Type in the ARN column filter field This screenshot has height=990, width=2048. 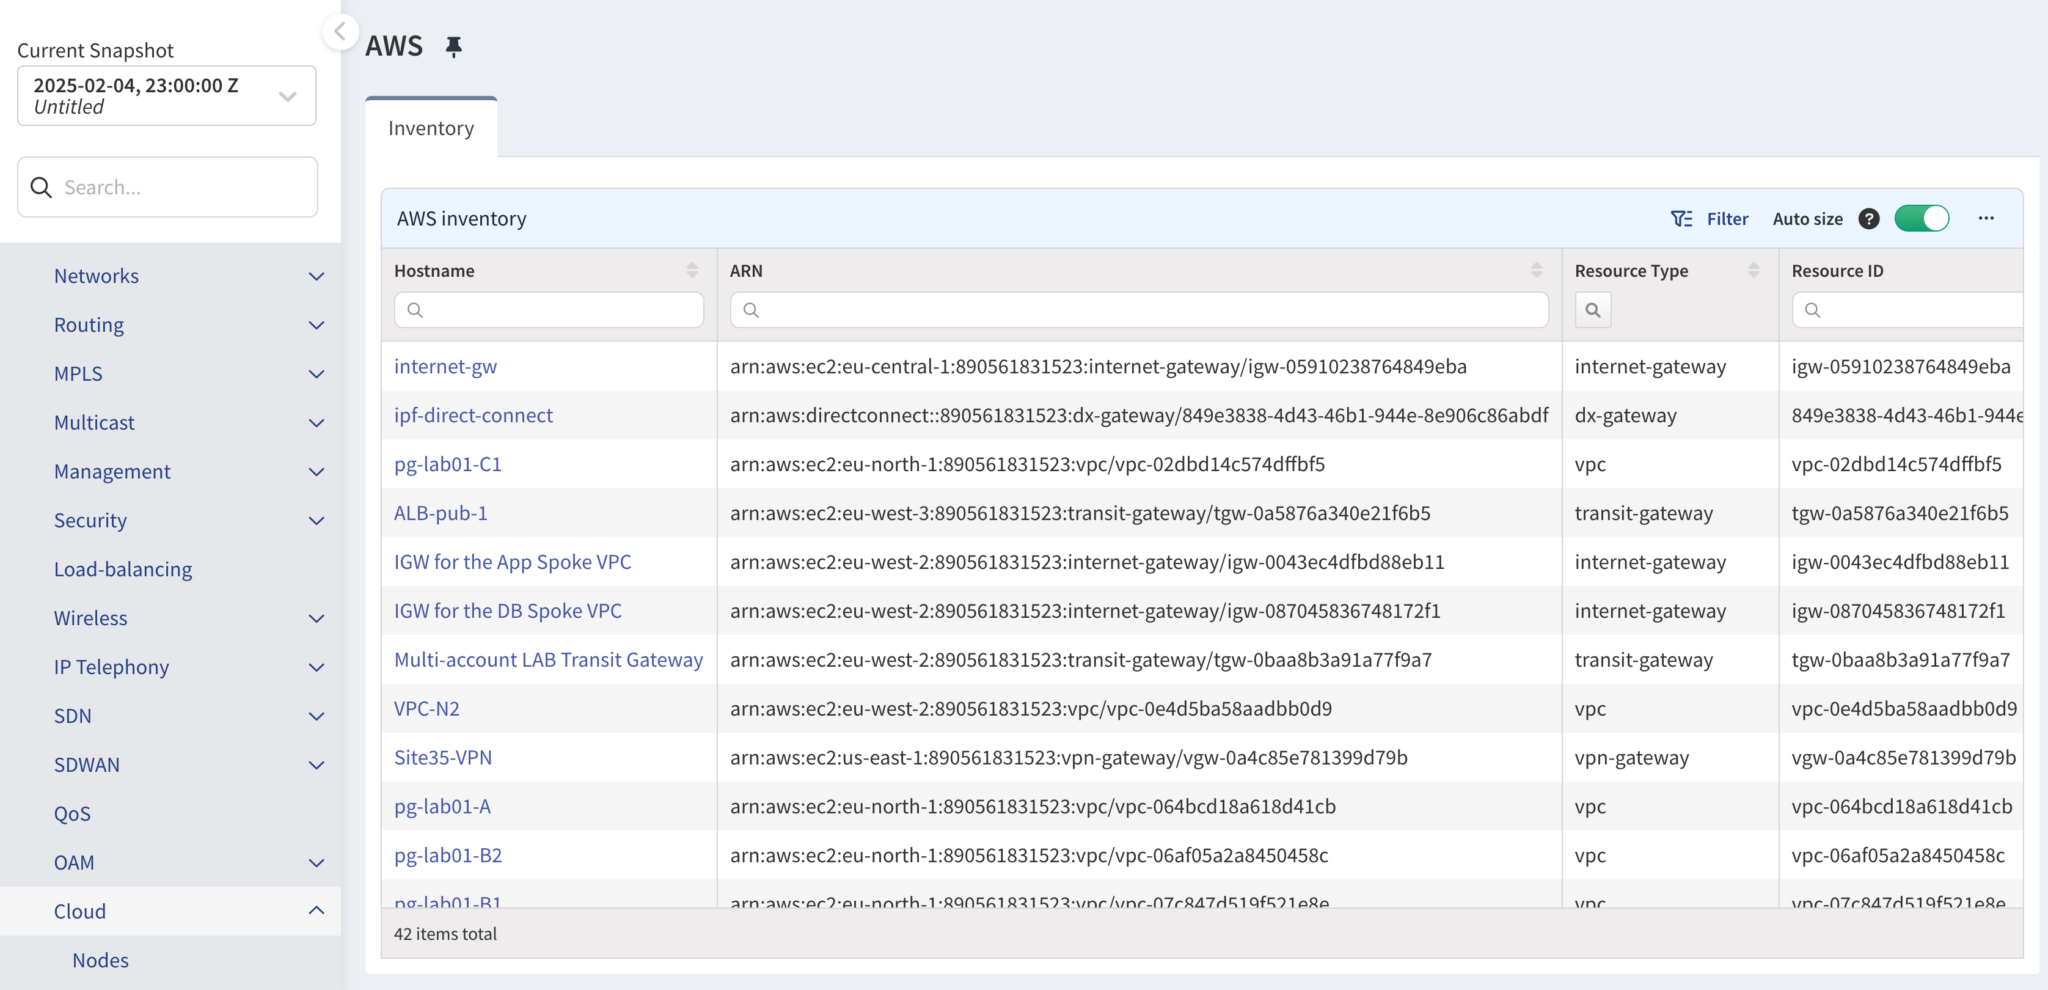1138,310
